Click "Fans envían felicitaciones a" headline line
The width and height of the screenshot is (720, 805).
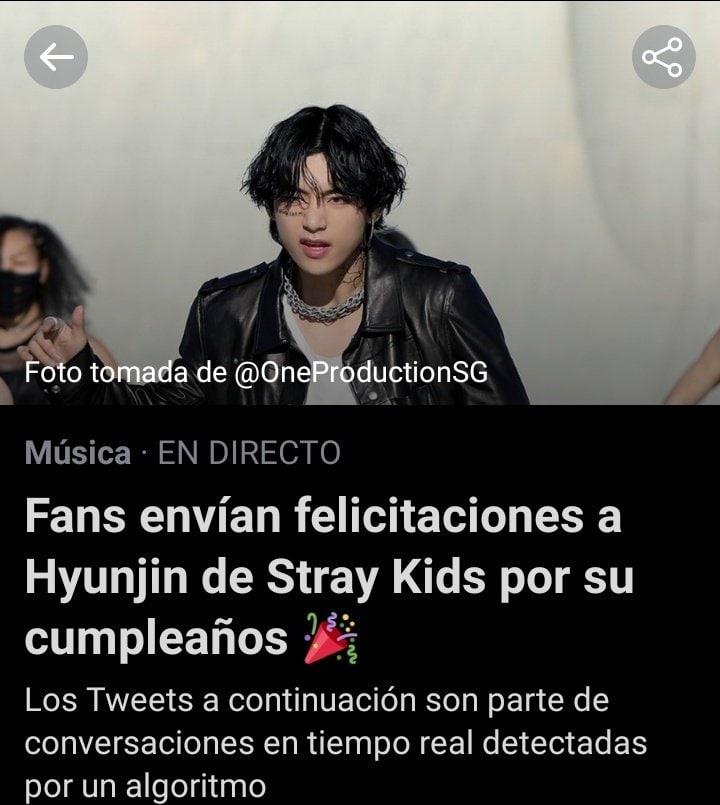click(323, 516)
